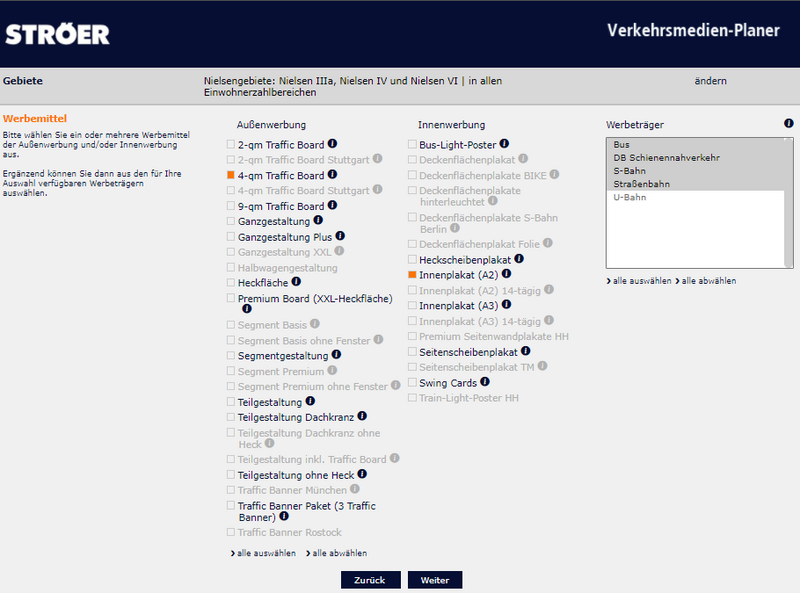Check the Ganzgestaltung checkbox
Image resolution: width=800 pixels, height=593 pixels.
pyautogui.click(x=231, y=221)
